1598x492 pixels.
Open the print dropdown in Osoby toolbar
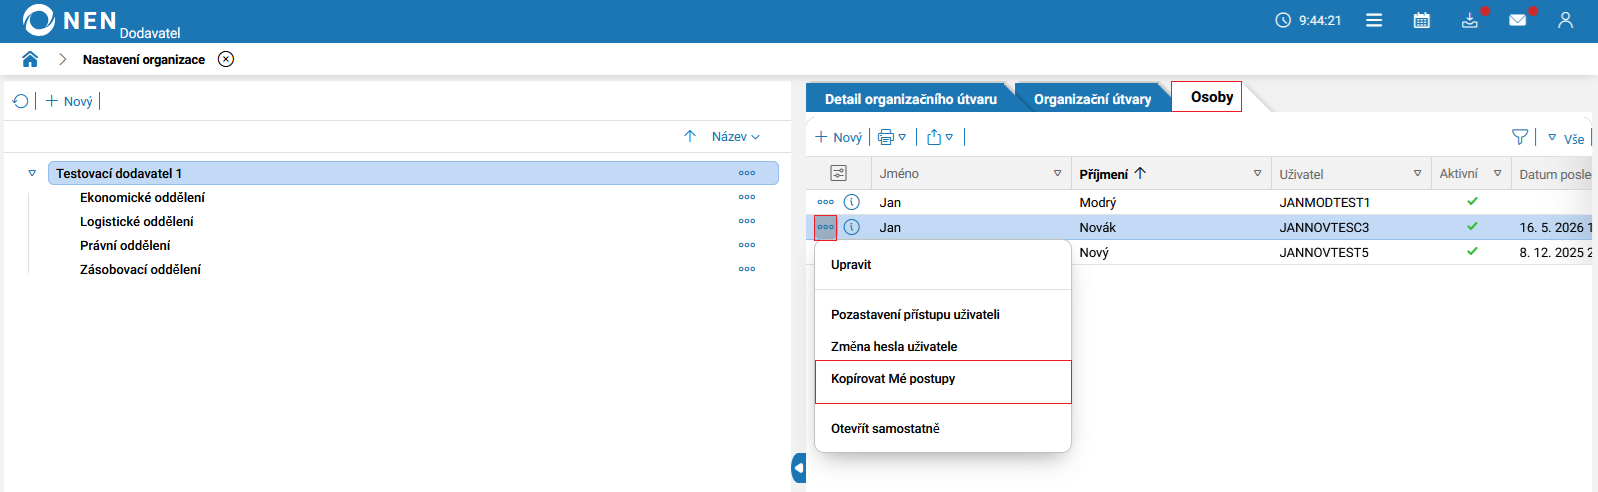click(x=892, y=137)
